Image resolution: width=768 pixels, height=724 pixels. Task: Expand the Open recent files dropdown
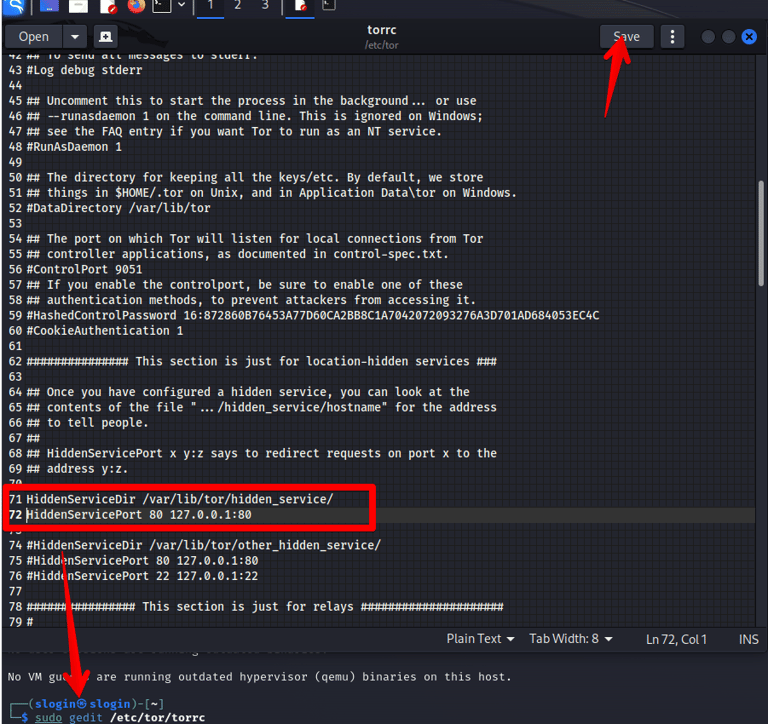pos(75,37)
